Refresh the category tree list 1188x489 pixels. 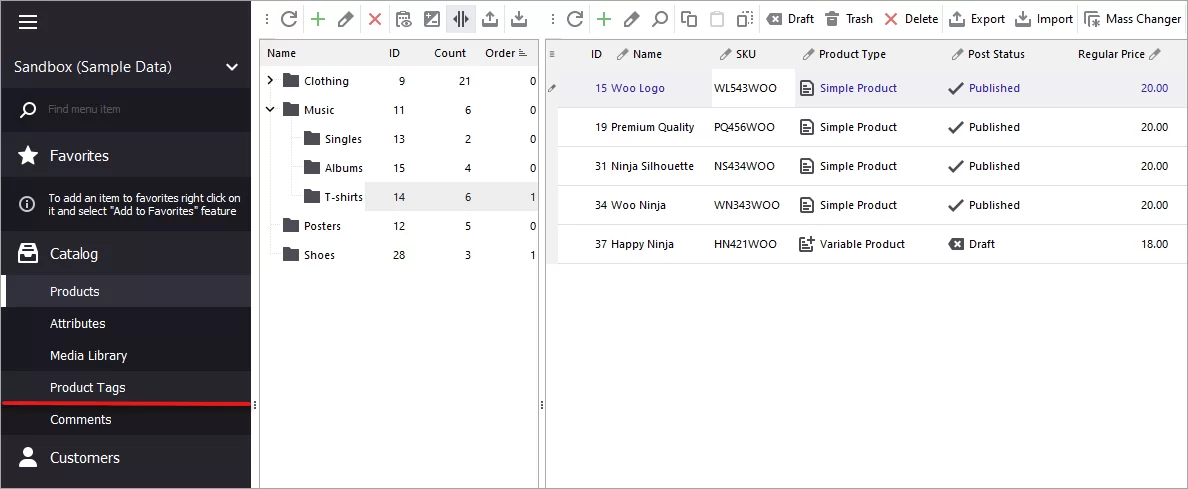pos(289,19)
